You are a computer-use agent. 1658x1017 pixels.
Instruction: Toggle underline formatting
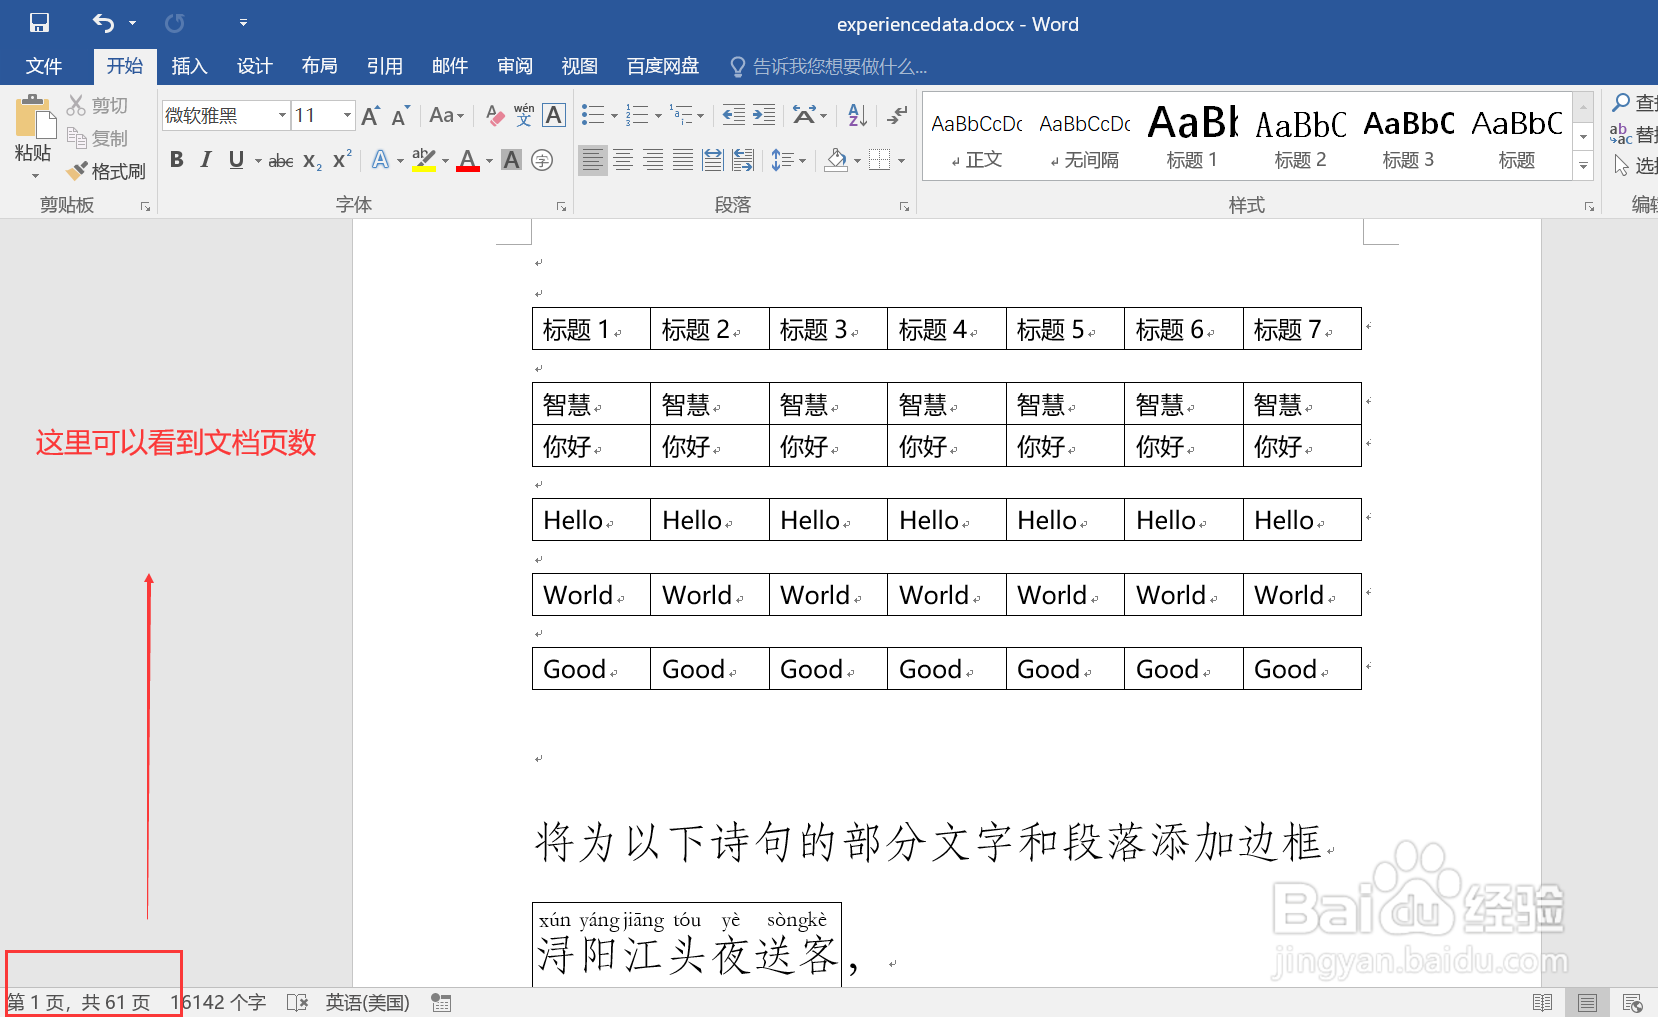pos(236,159)
